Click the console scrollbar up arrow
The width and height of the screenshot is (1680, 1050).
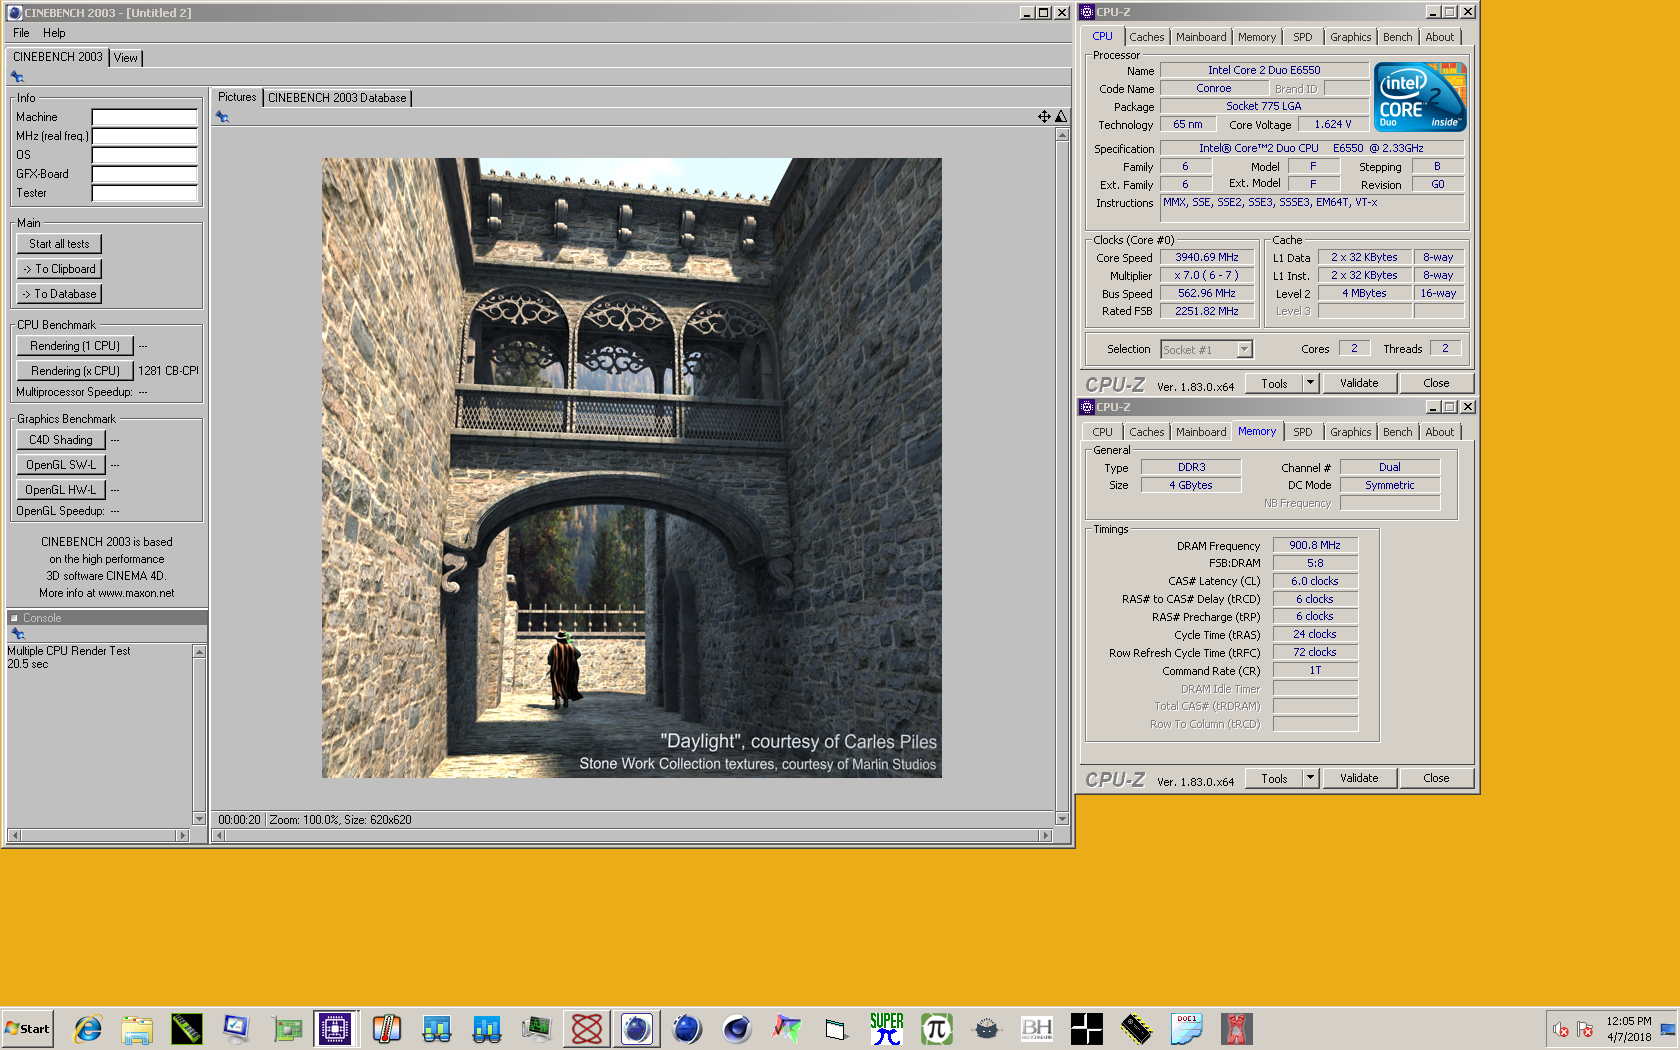click(199, 652)
